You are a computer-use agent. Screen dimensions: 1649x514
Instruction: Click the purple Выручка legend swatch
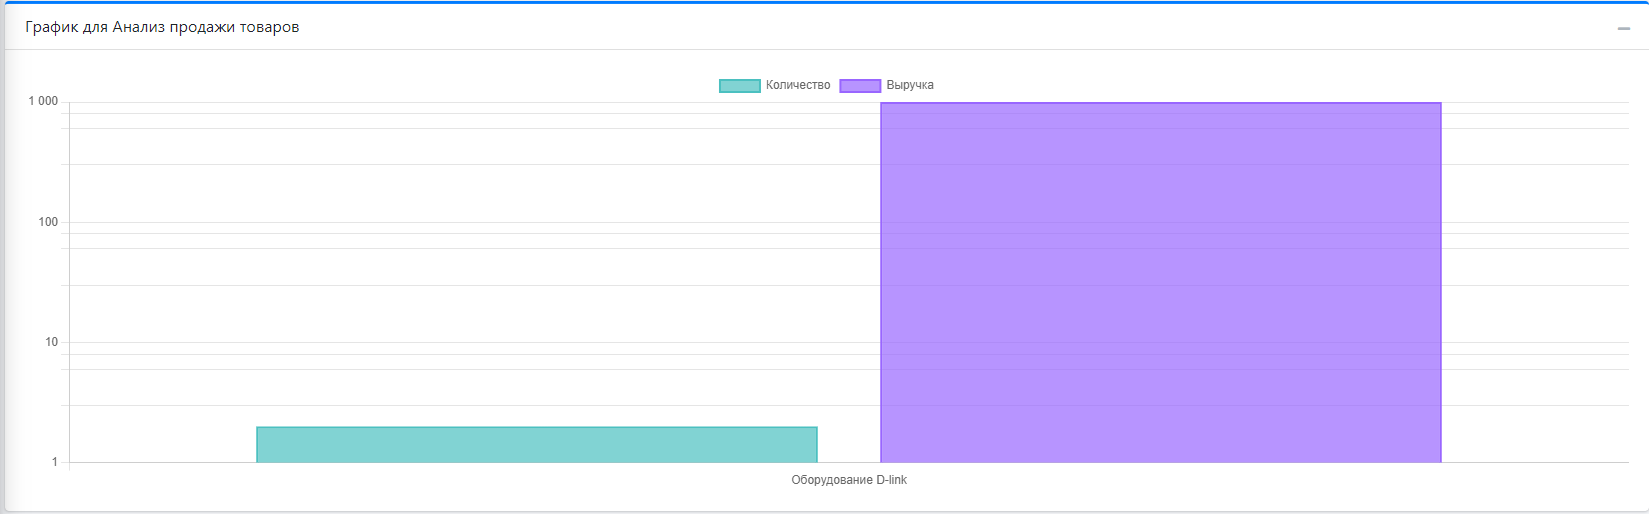point(859,86)
